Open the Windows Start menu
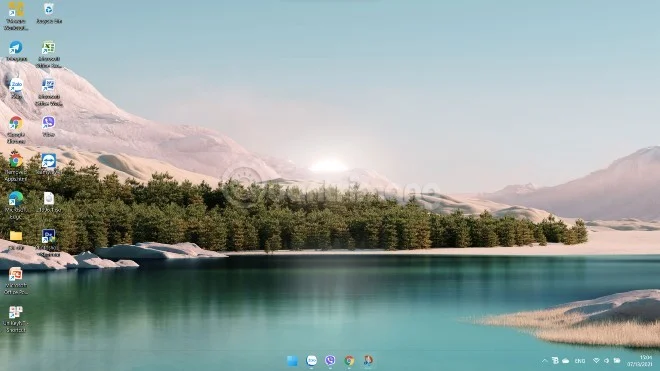This screenshot has height=371, width=660. click(292, 360)
